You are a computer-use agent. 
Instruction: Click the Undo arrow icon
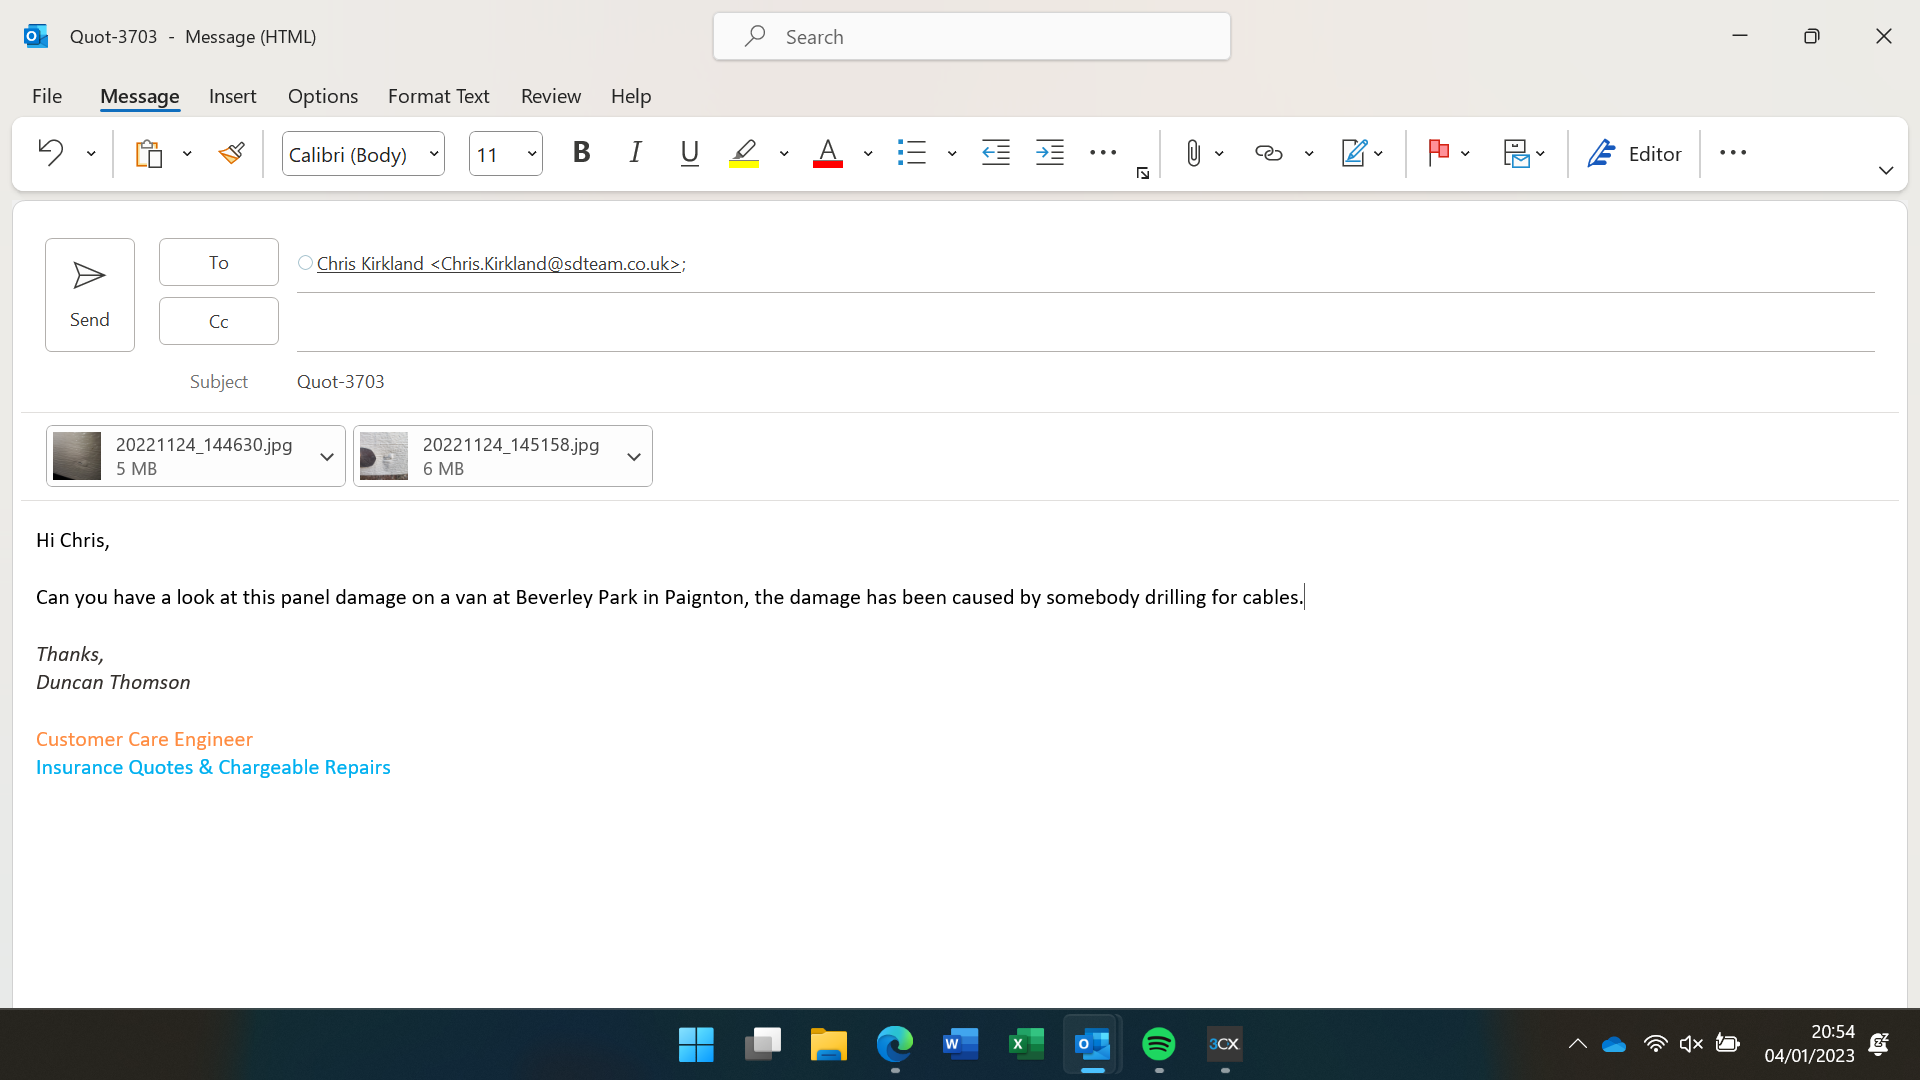pos(51,153)
